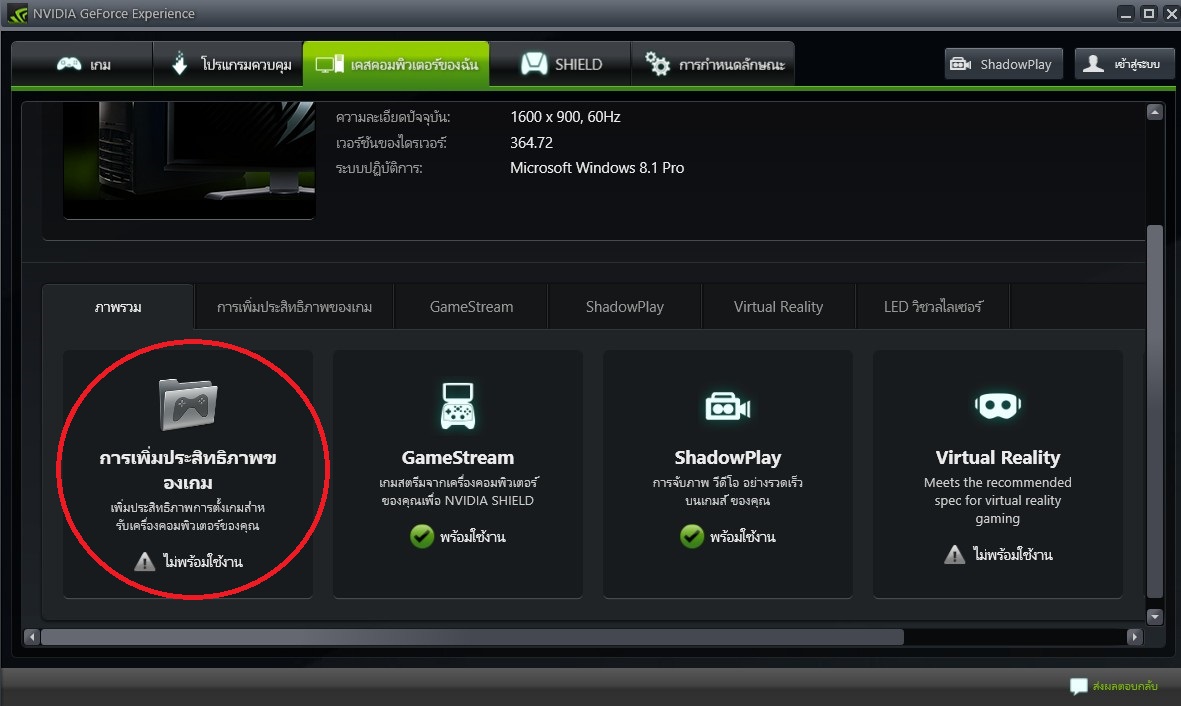Image resolution: width=1181 pixels, height=706 pixels.
Task: Click the horizontal scrollbar right arrow
Action: pyautogui.click(x=1134, y=637)
